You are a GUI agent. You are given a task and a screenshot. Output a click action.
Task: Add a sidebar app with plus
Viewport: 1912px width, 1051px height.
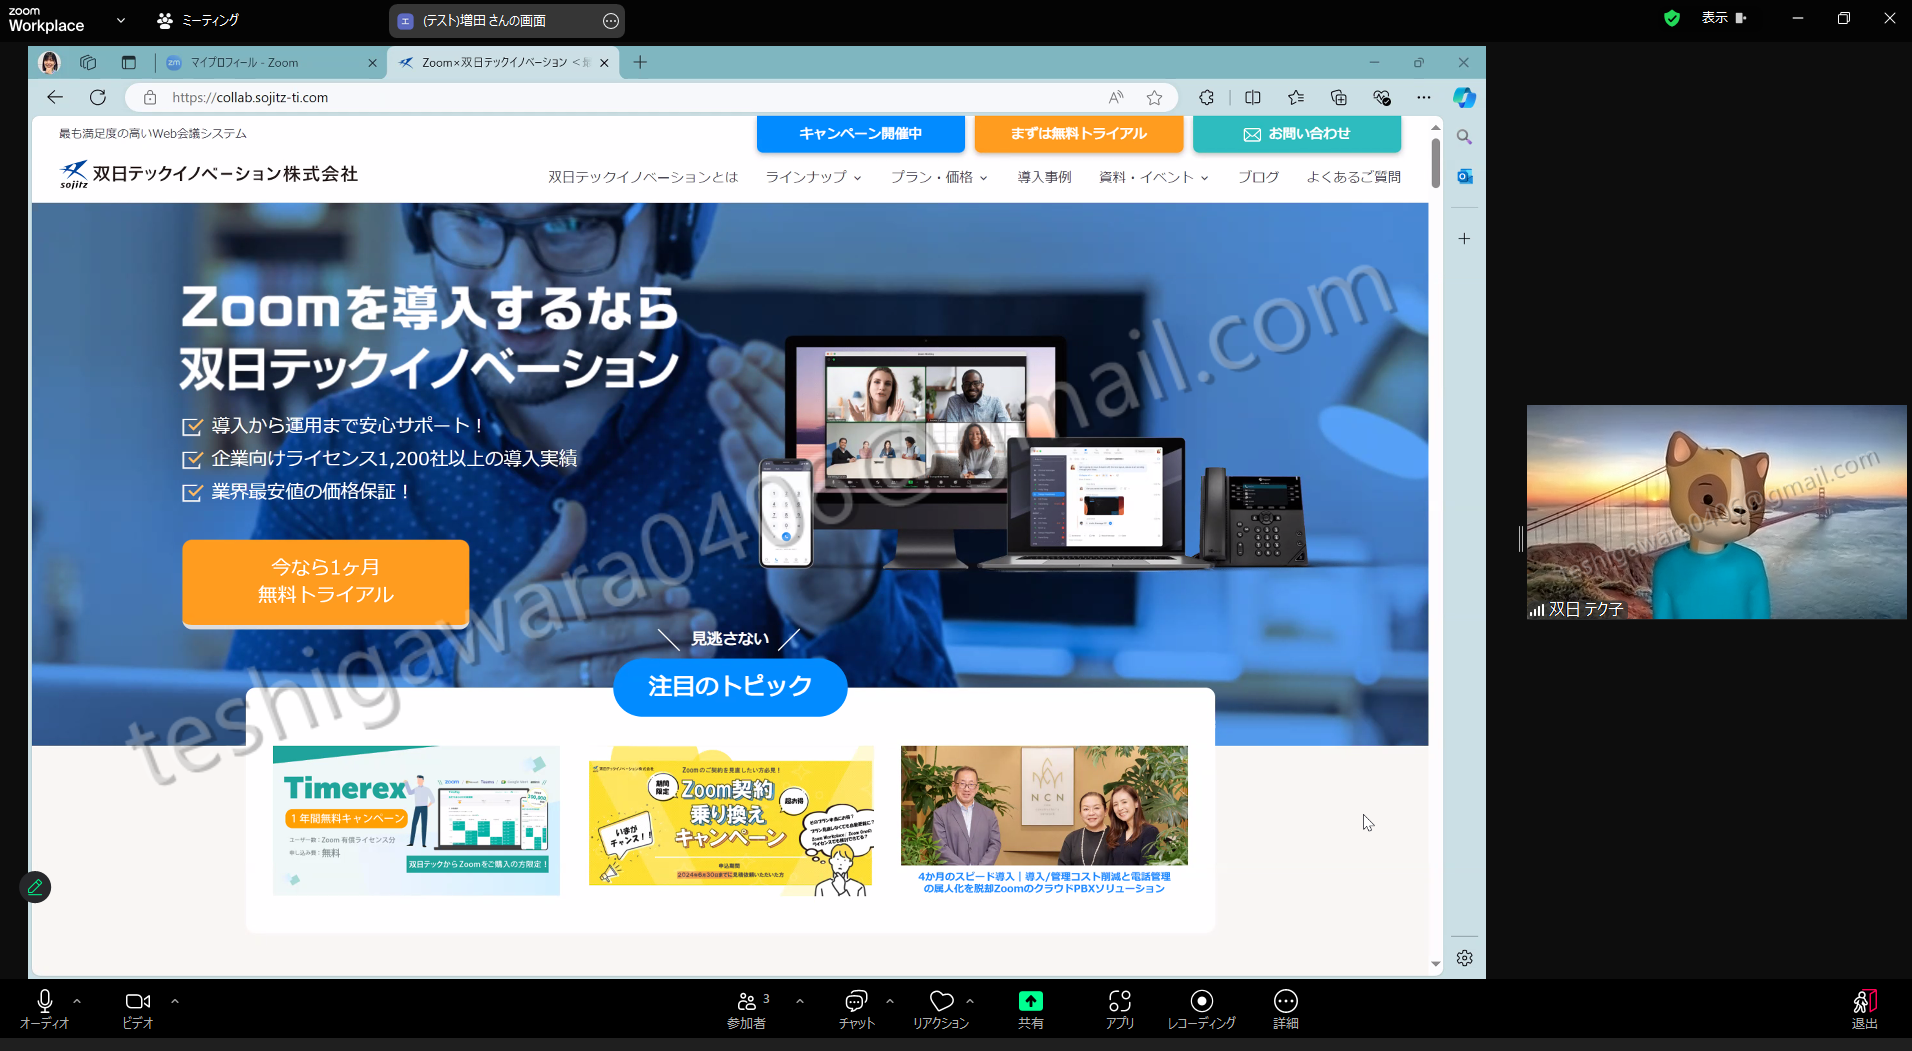[1464, 238]
